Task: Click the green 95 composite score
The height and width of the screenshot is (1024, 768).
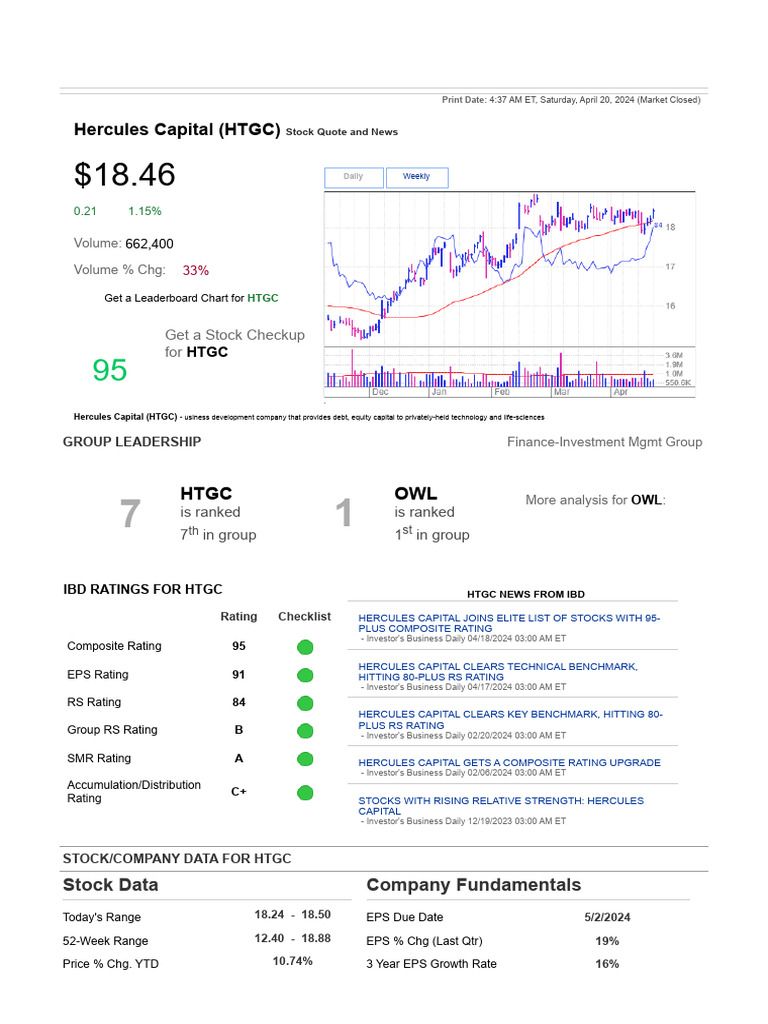Action: (x=110, y=370)
